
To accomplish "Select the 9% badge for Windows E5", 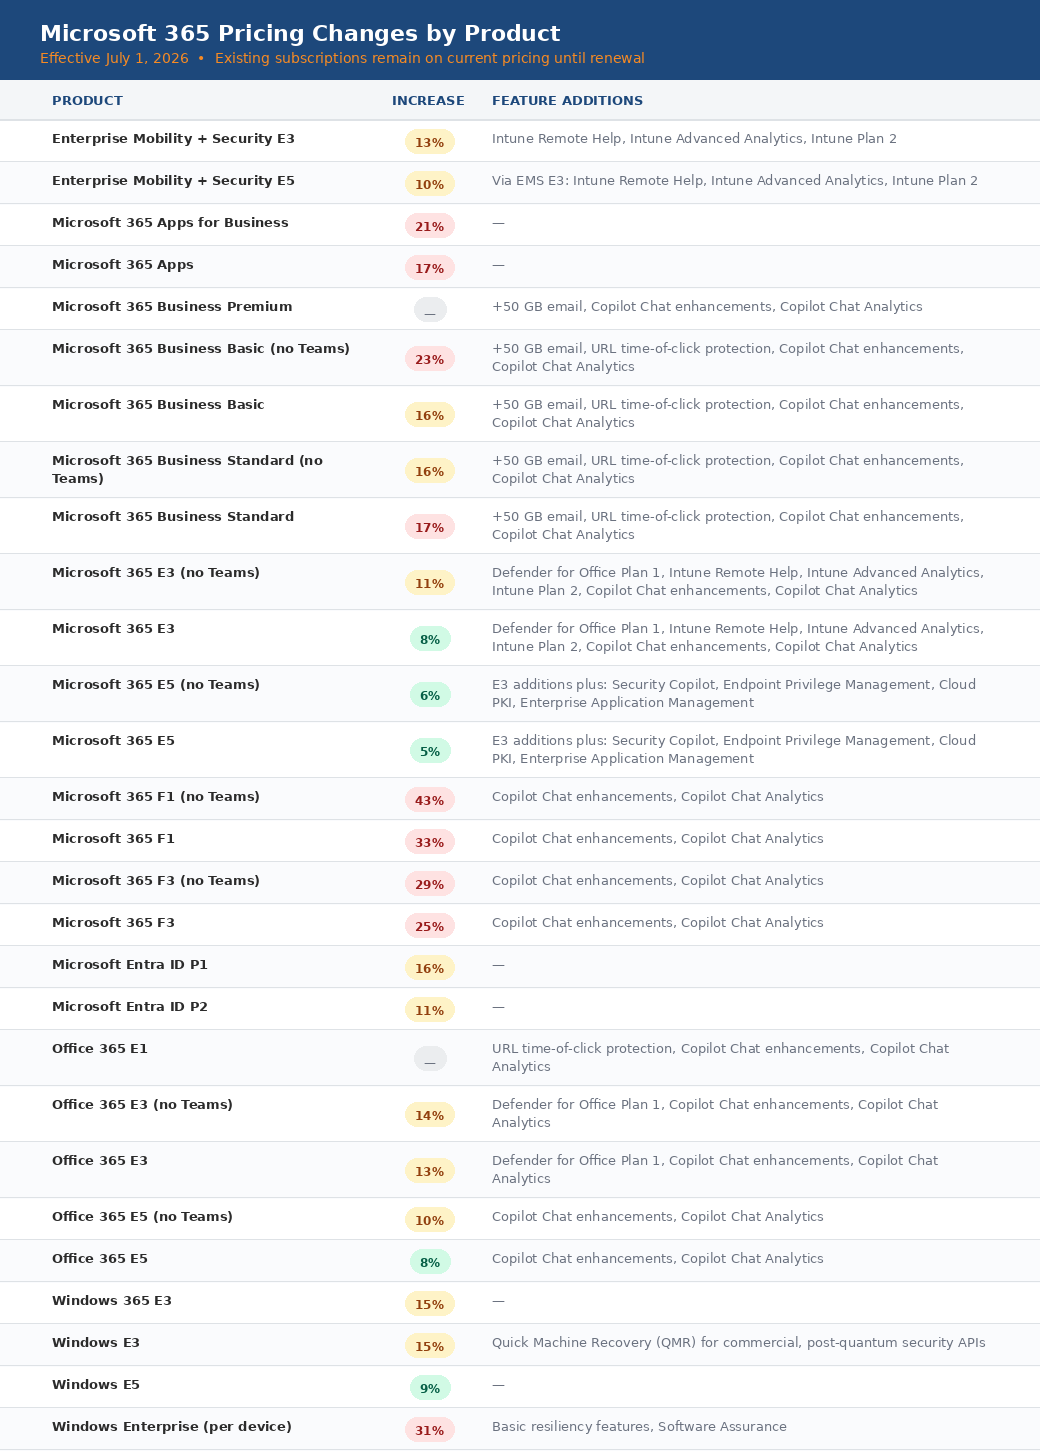I will pos(430,1388).
